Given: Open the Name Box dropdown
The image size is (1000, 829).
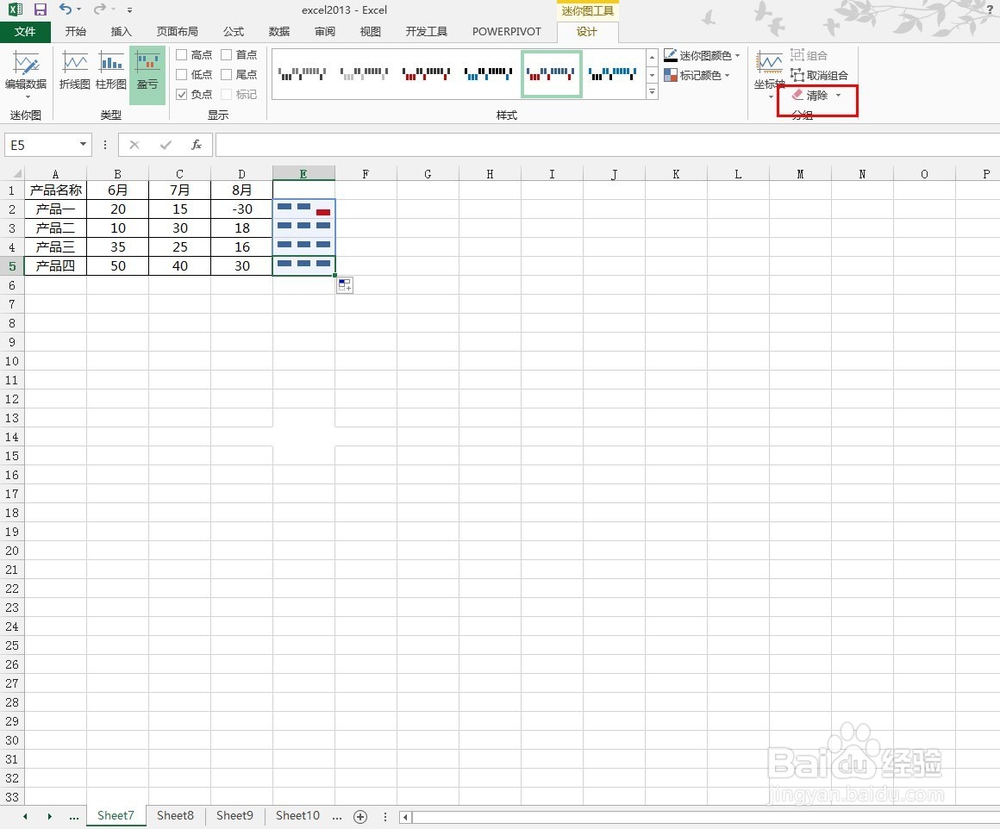Looking at the screenshot, I should click(x=84, y=144).
